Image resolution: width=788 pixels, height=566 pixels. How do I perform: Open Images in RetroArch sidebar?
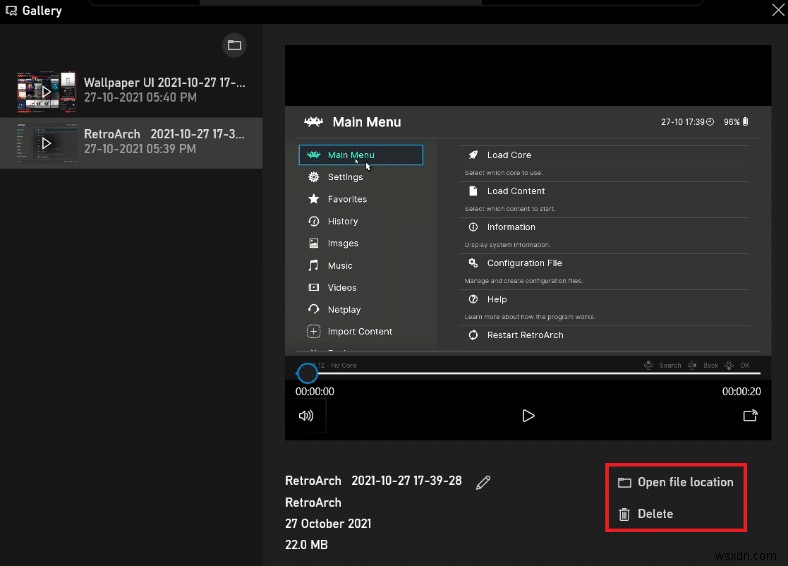point(343,243)
